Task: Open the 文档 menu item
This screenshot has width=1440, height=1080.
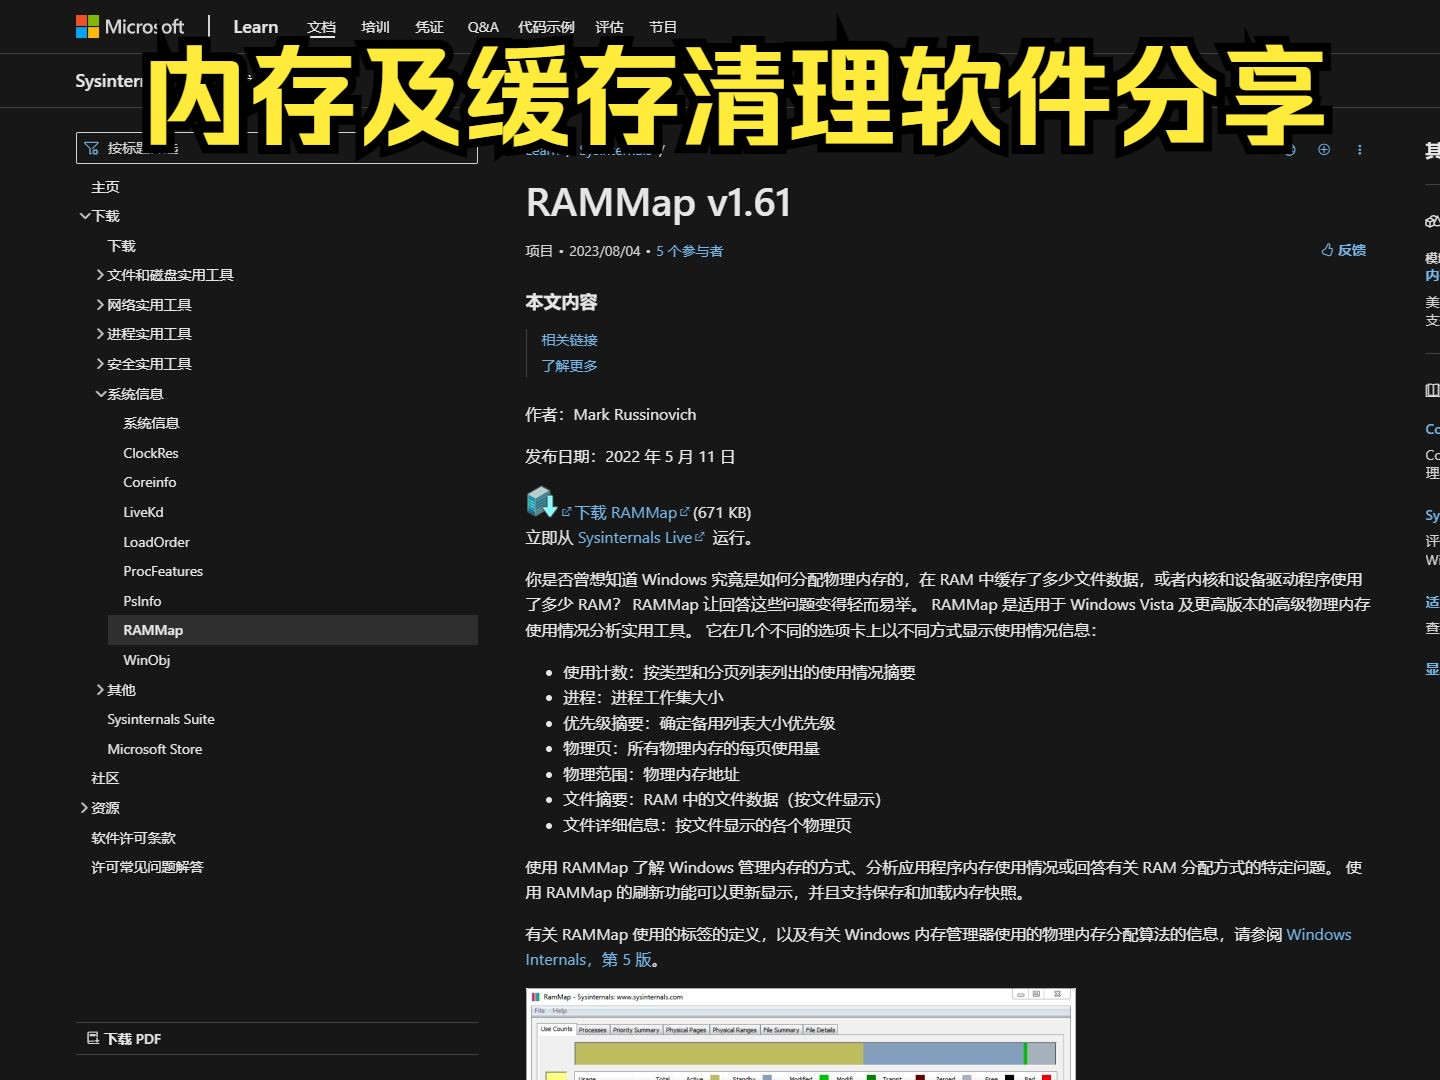Action: [x=322, y=27]
